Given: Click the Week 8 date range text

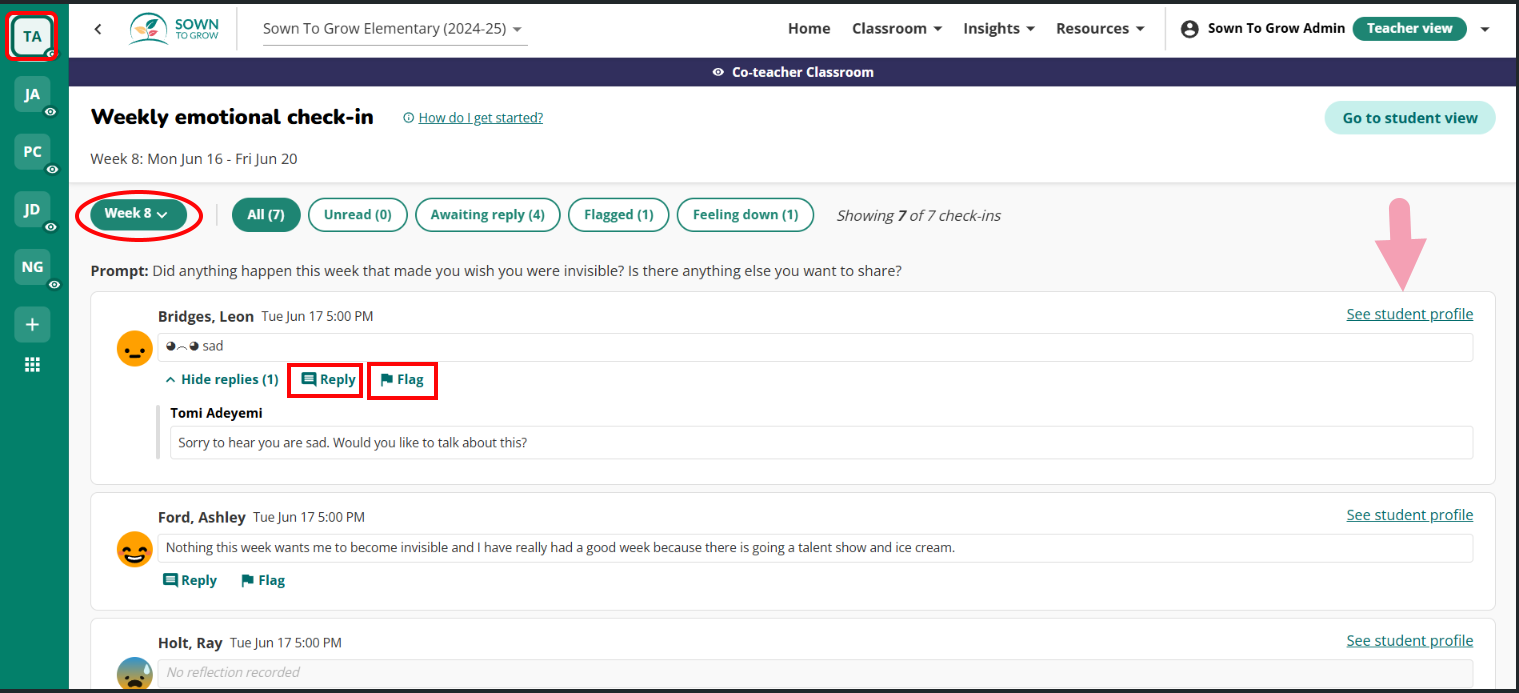Looking at the screenshot, I should coord(194,159).
